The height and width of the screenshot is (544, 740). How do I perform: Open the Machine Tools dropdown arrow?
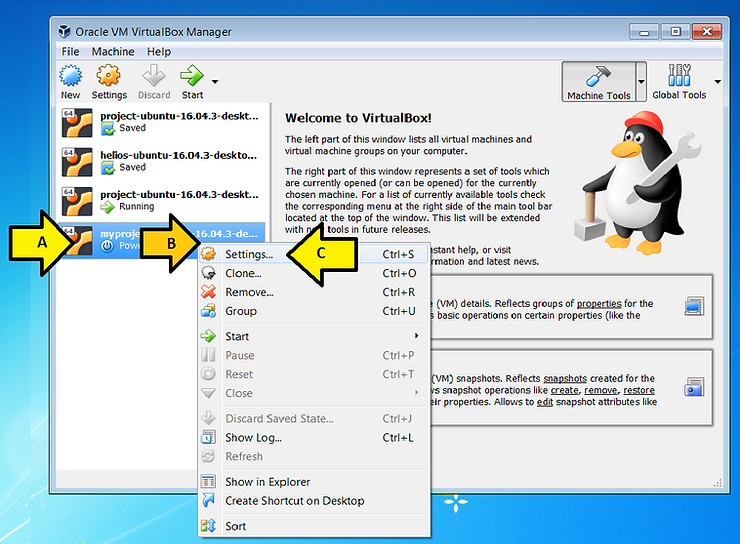click(x=641, y=82)
